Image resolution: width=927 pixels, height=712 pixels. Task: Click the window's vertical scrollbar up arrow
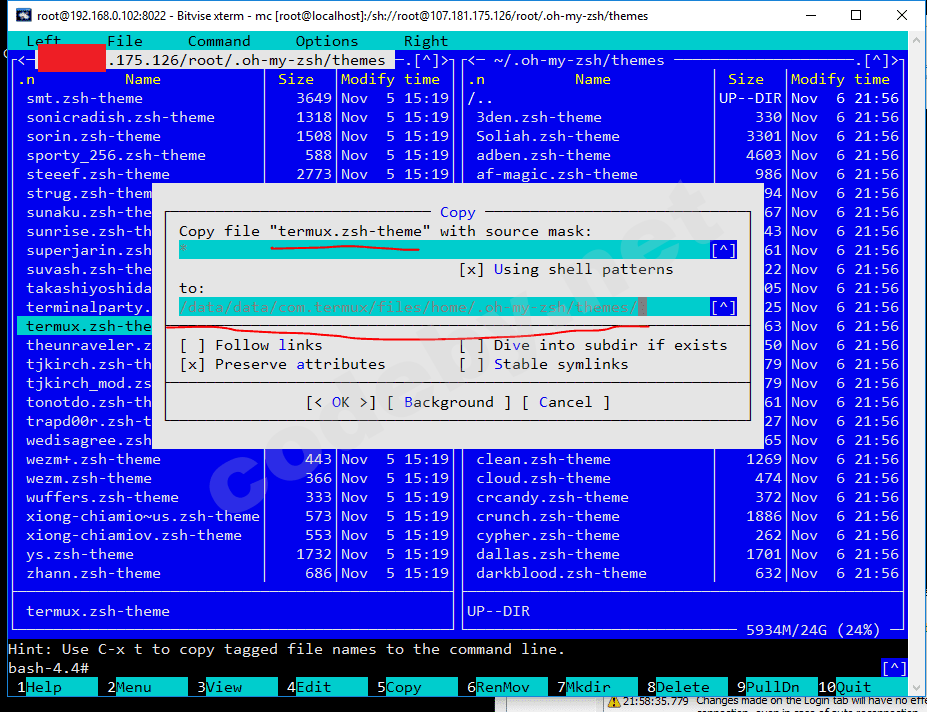(x=917, y=40)
